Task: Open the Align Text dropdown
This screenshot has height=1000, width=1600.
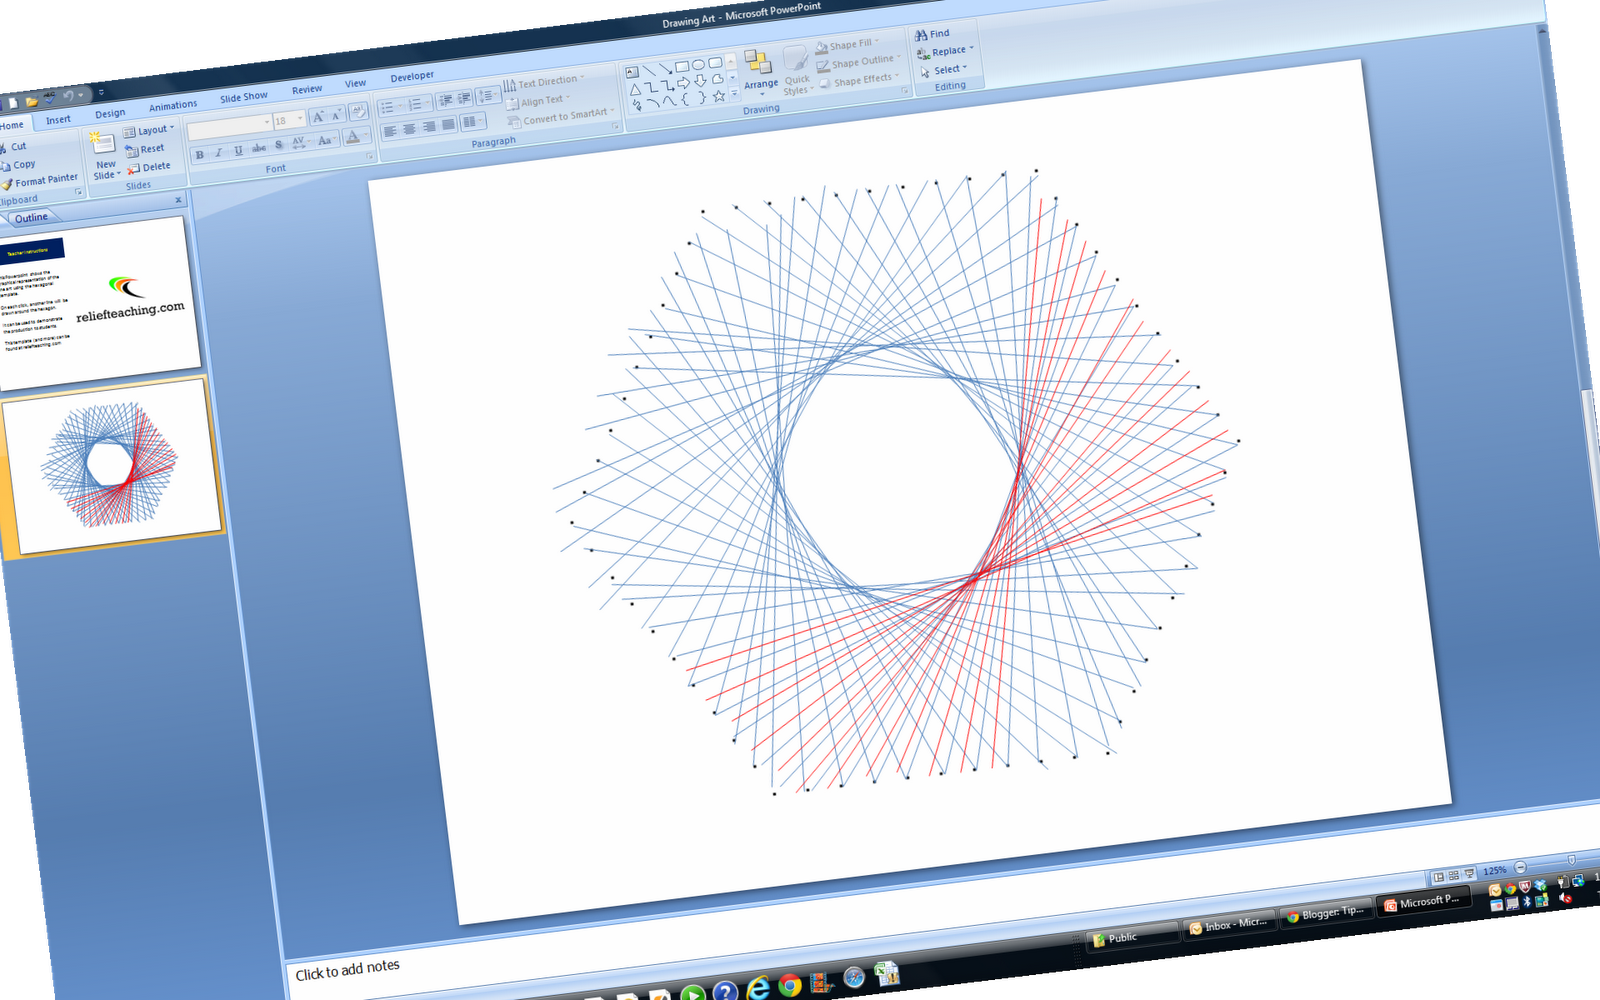Action: pyautogui.click(x=540, y=101)
